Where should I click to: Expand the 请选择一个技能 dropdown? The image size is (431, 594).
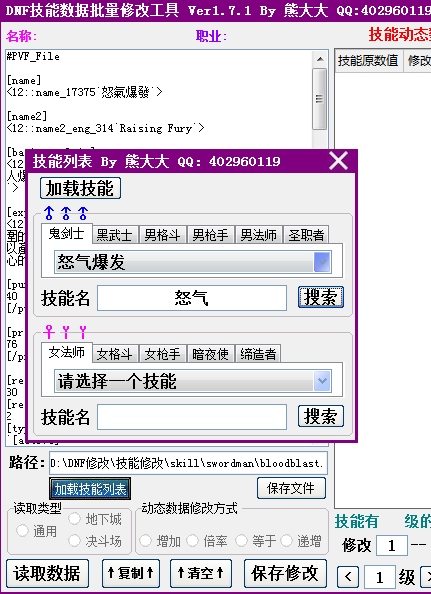pos(322,381)
